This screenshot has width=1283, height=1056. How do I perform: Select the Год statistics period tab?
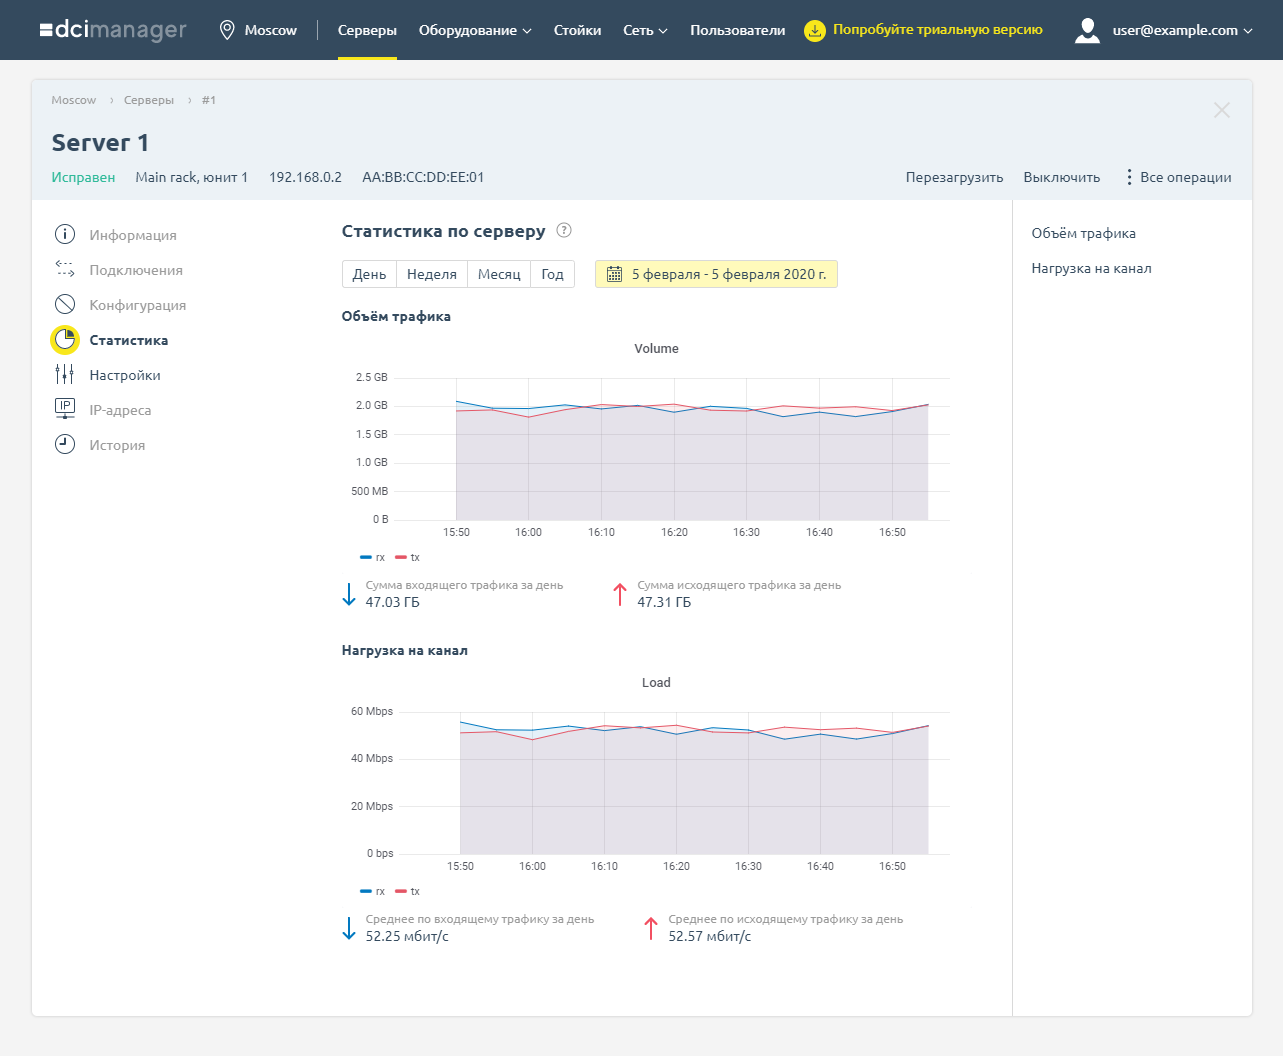(552, 273)
